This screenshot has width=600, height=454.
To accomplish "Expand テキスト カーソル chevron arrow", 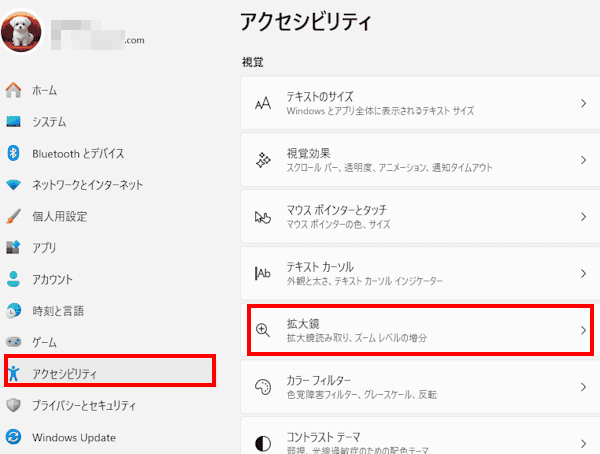I will point(584,273).
